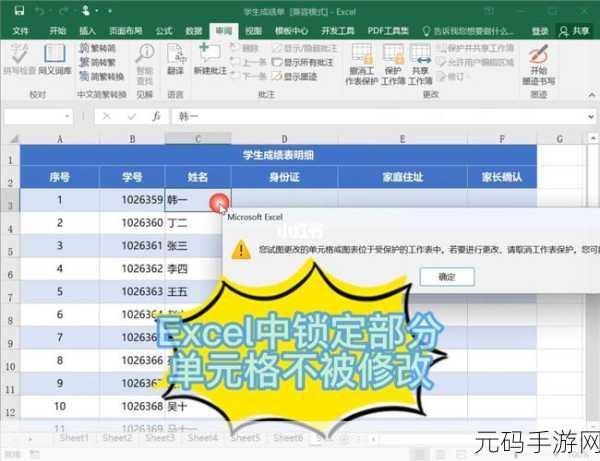The height and width of the screenshot is (461, 600).
Task: Click 确定 in the Microsoft Excel dialog
Action: (447, 277)
